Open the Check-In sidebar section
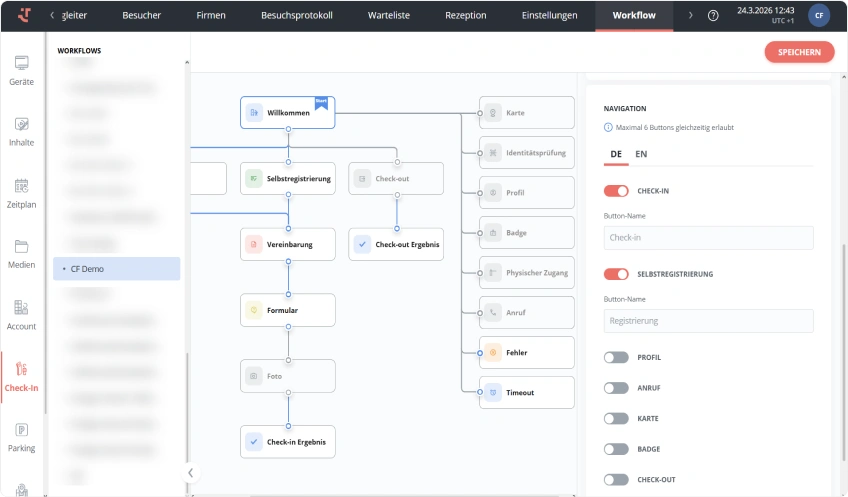The image size is (848, 497). [x=22, y=377]
